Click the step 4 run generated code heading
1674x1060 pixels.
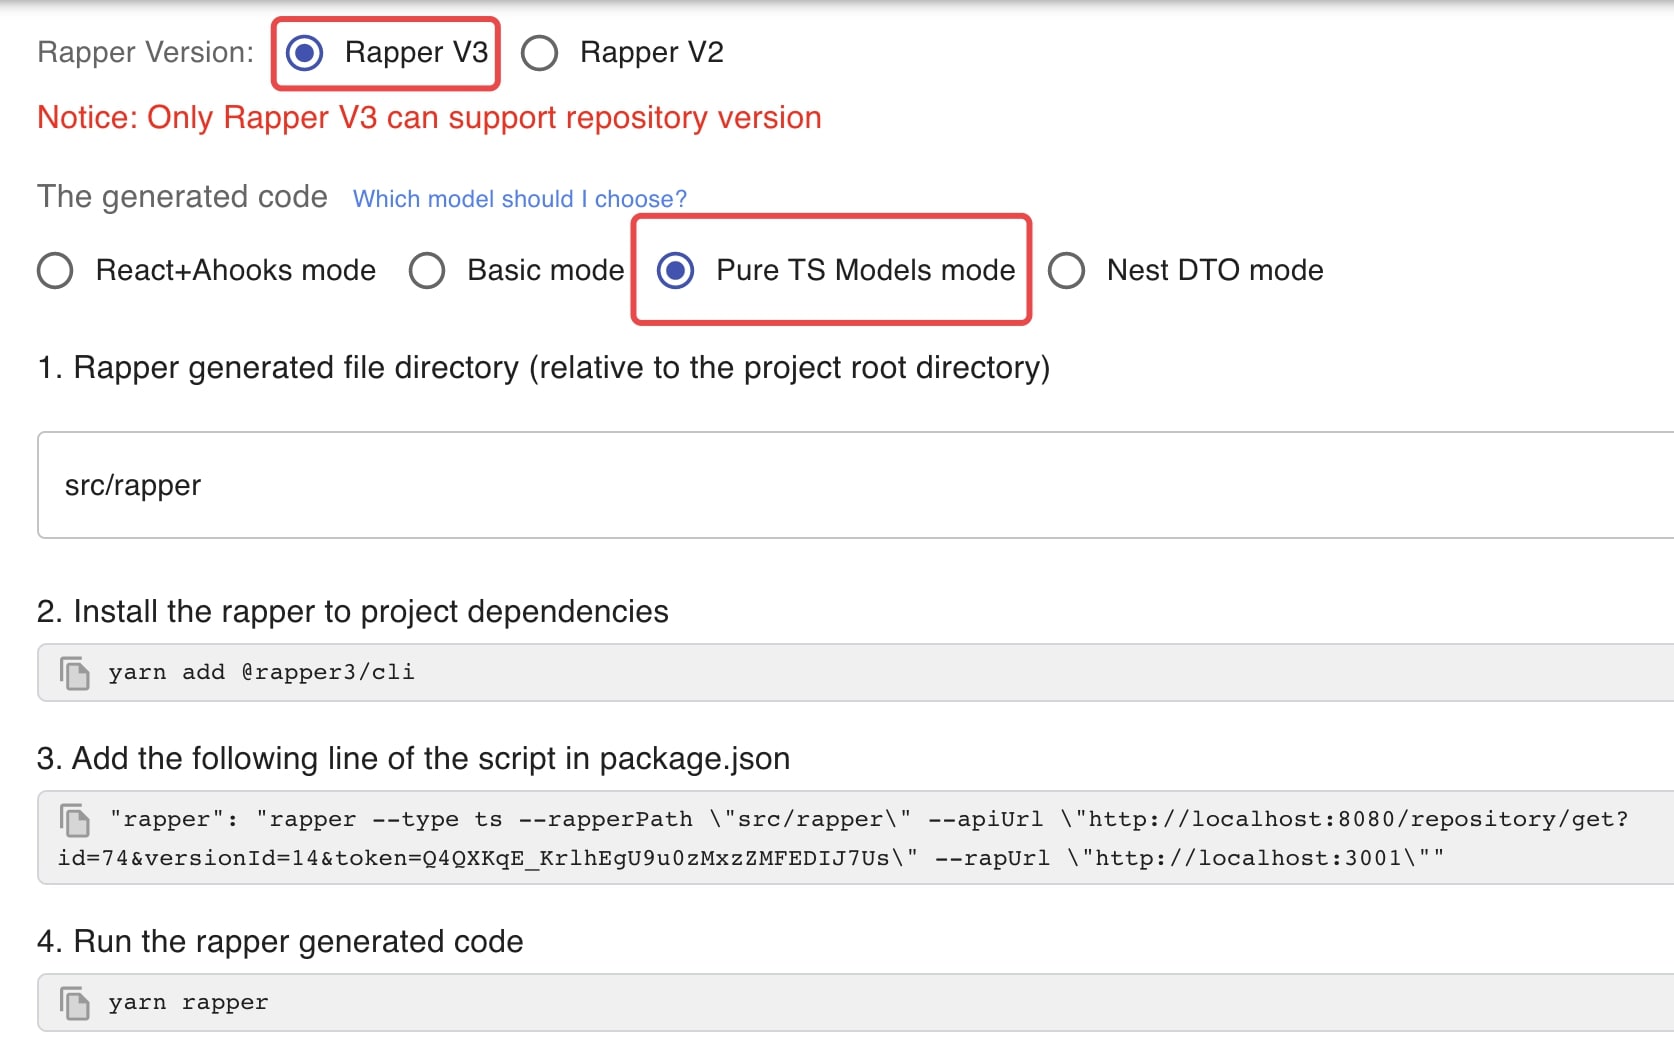[x=280, y=941]
